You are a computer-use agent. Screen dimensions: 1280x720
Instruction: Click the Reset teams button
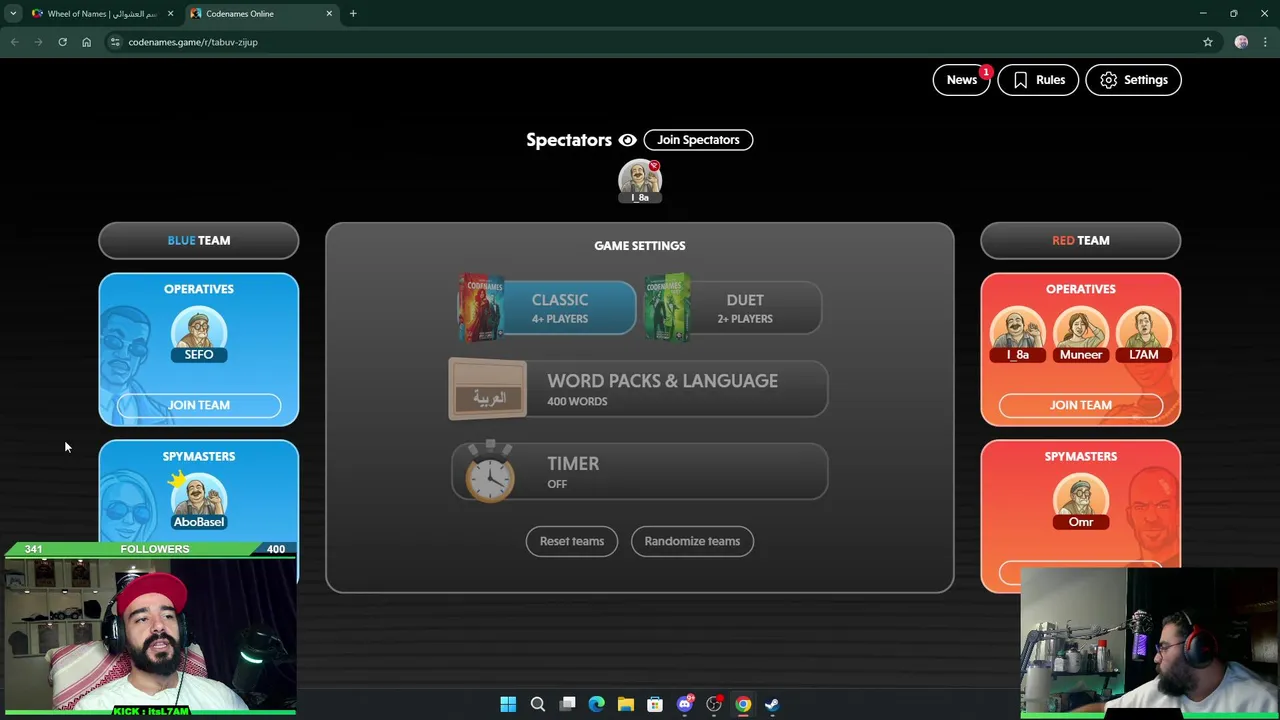572,541
